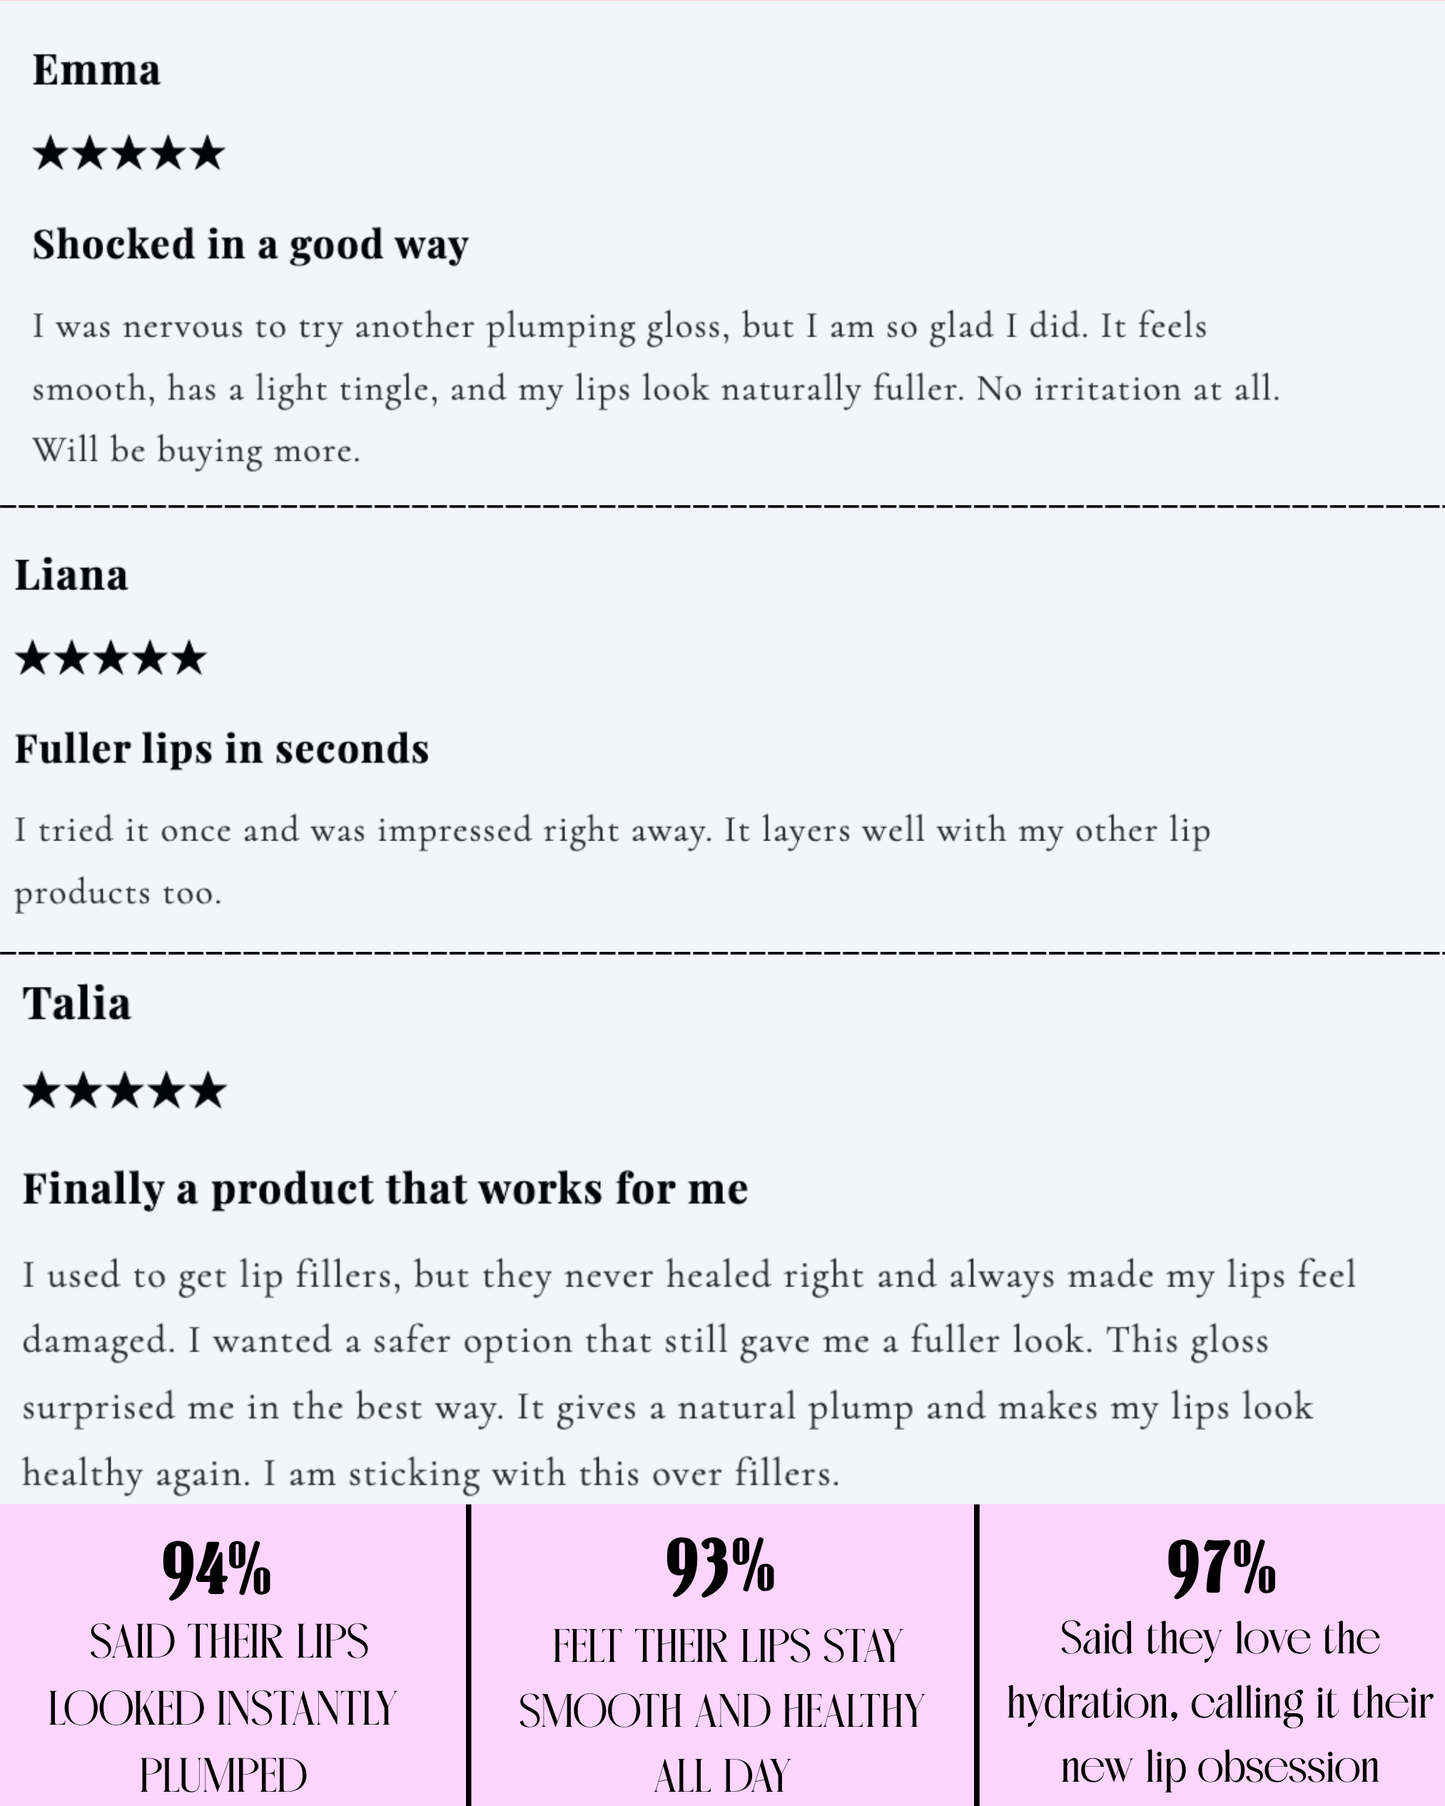
Task: Click the reviewer name Talia
Action: tap(77, 1004)
